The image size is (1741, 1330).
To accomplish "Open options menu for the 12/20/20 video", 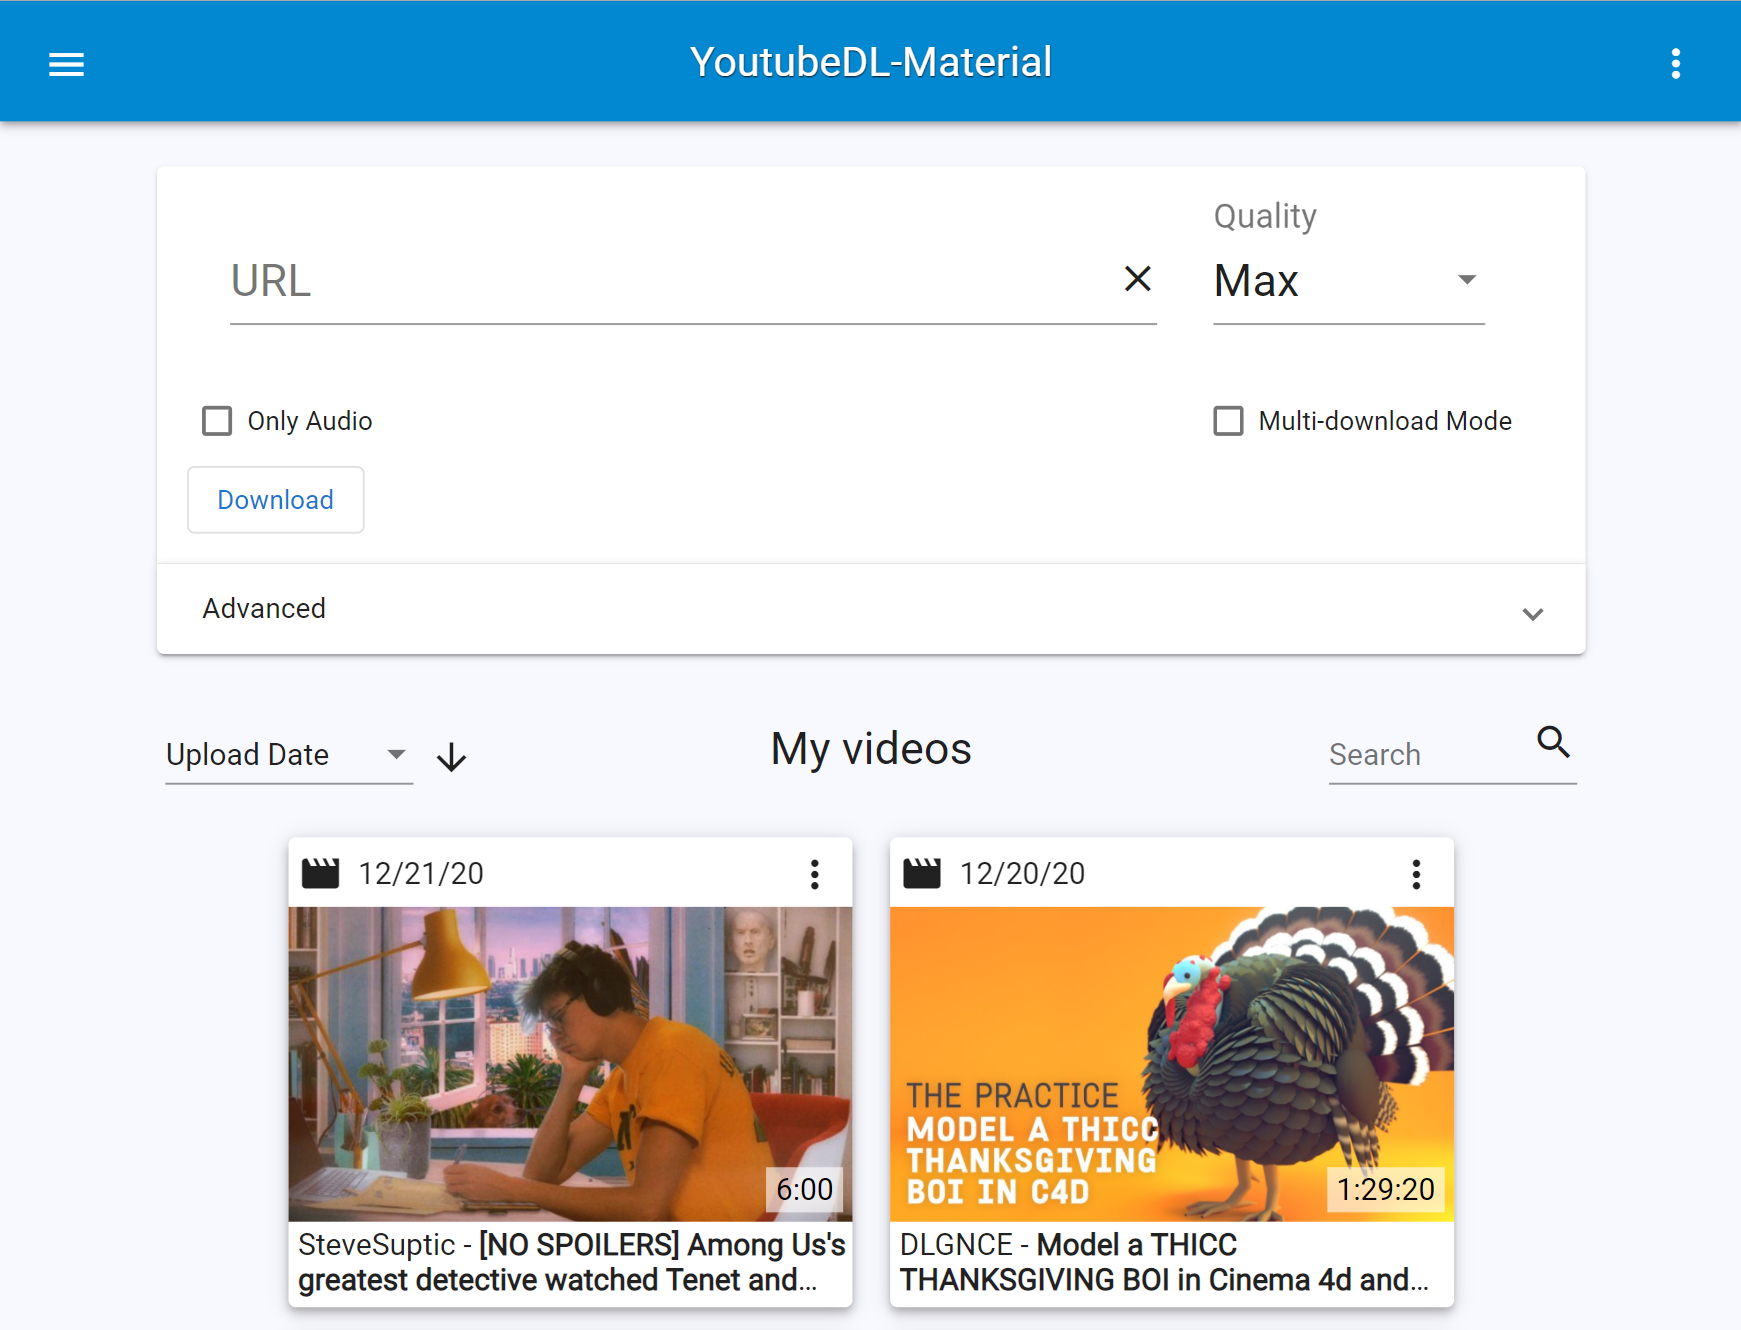I will (1416, 874).
